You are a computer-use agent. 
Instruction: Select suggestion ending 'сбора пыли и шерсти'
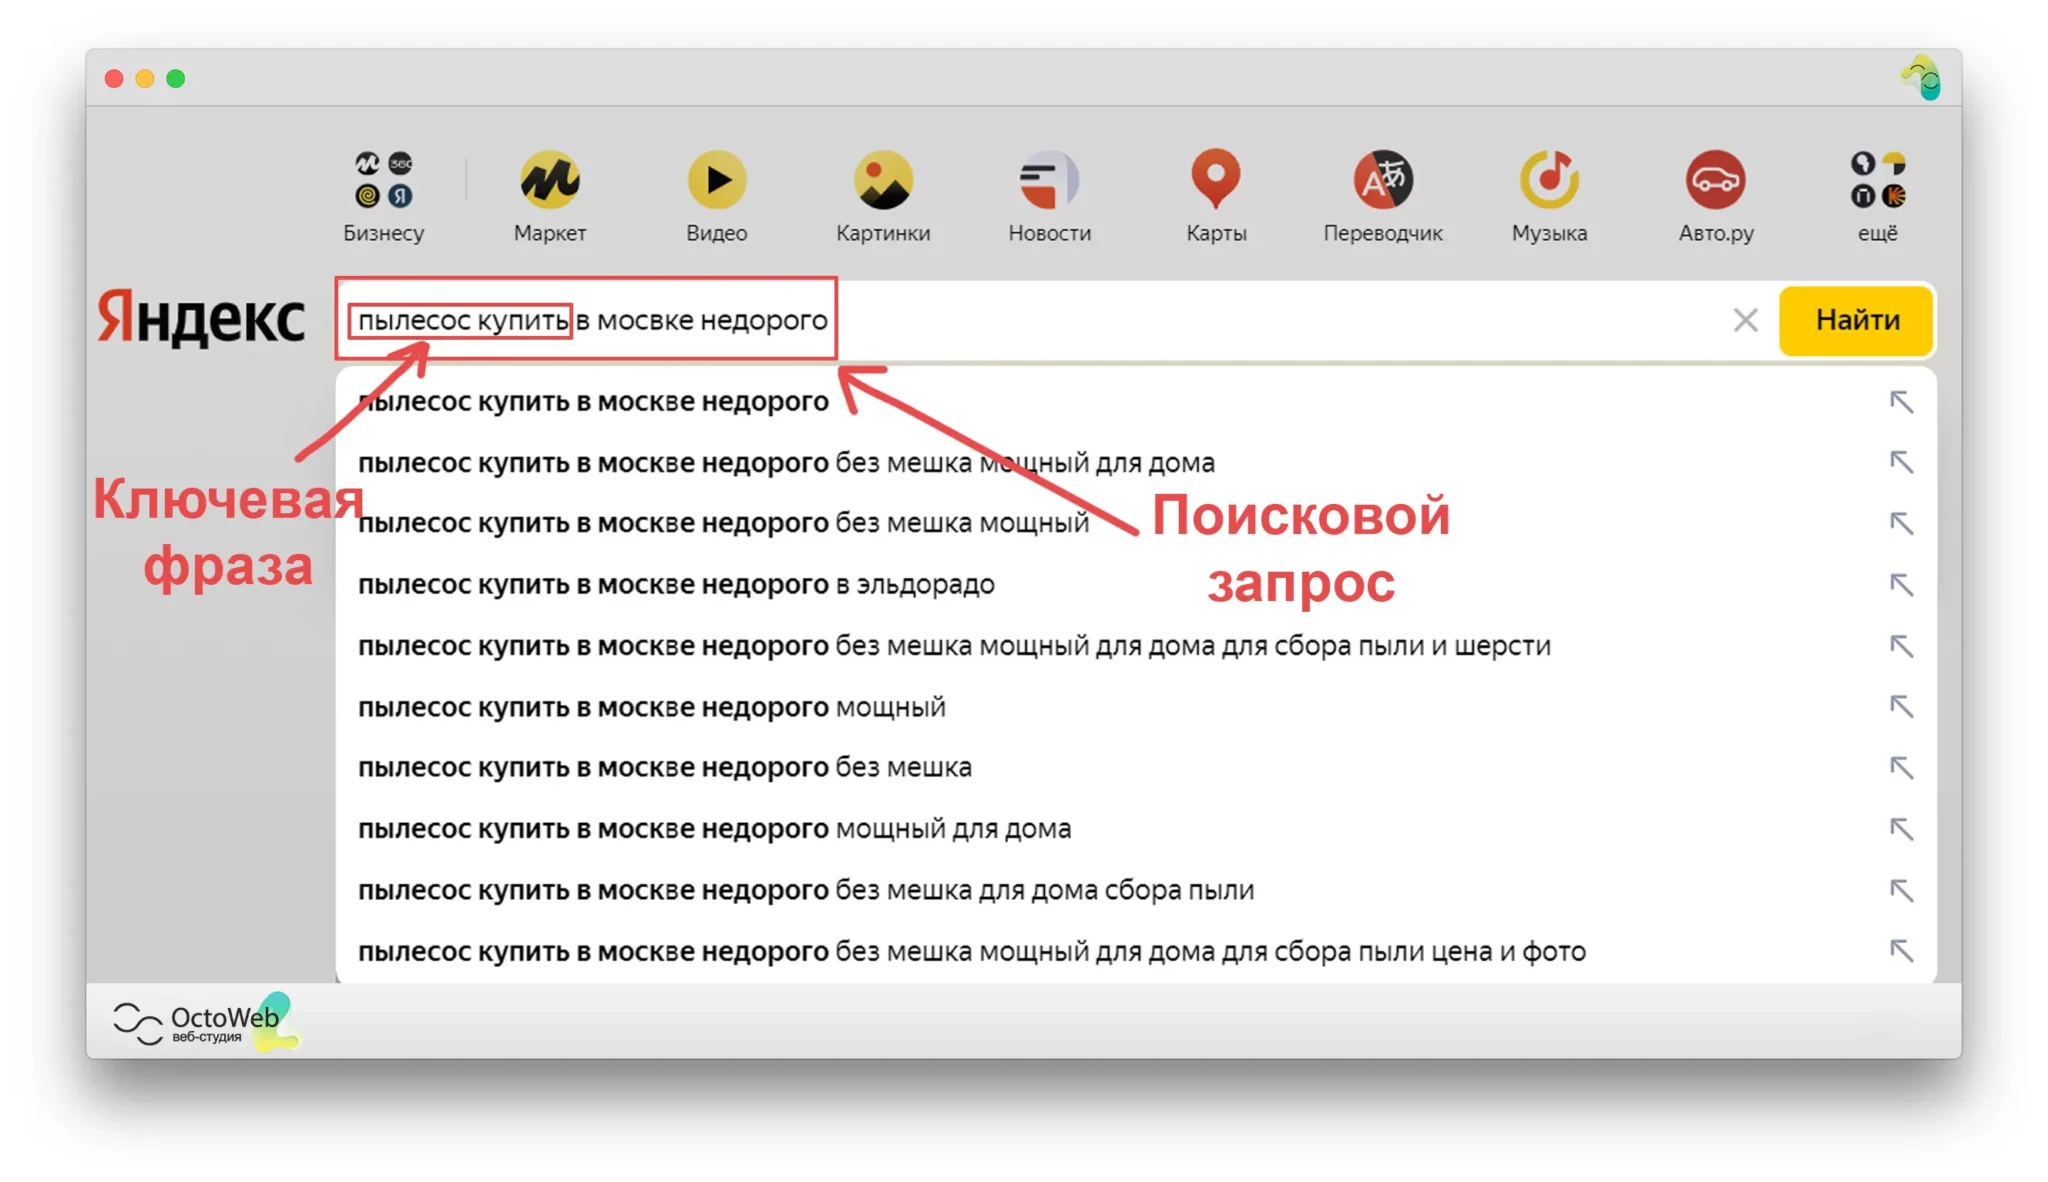pos(1136,646)
